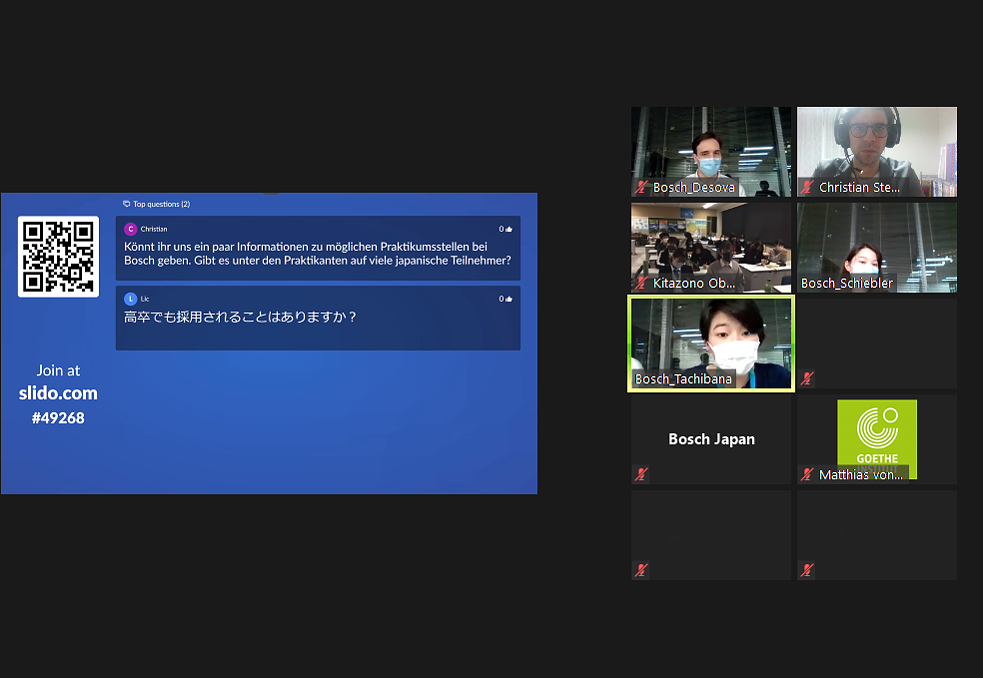Click the Top questions (2) heading

[x=161, y=204]
